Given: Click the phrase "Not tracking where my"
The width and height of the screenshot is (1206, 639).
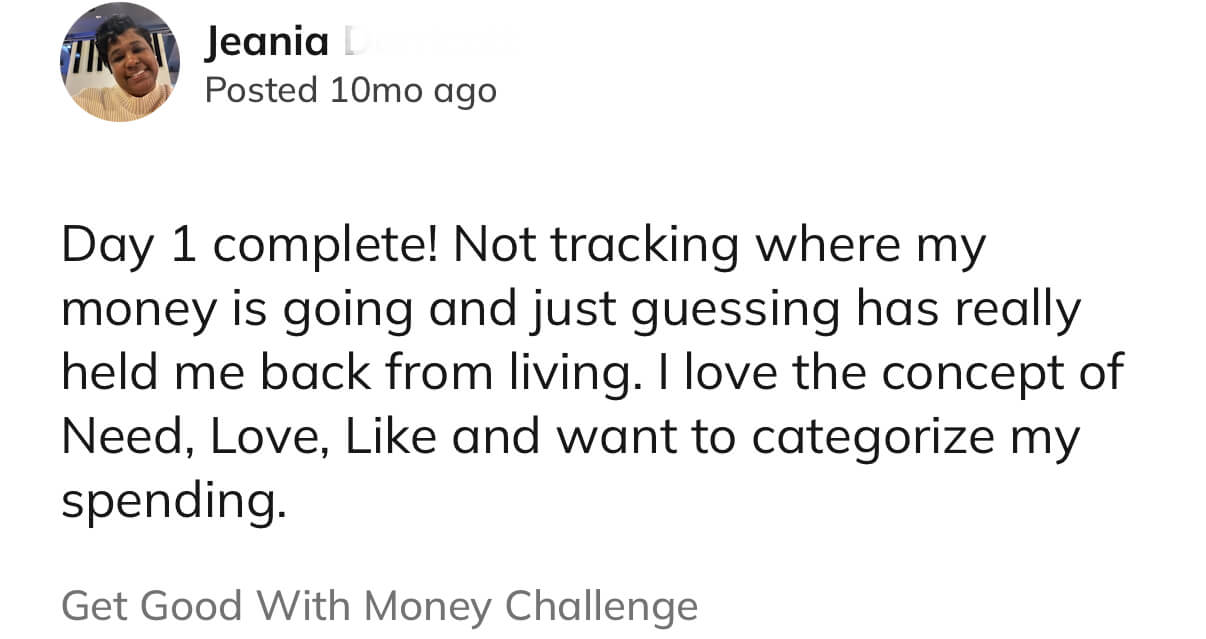Looking at the screenshot, I should point(720,247).
